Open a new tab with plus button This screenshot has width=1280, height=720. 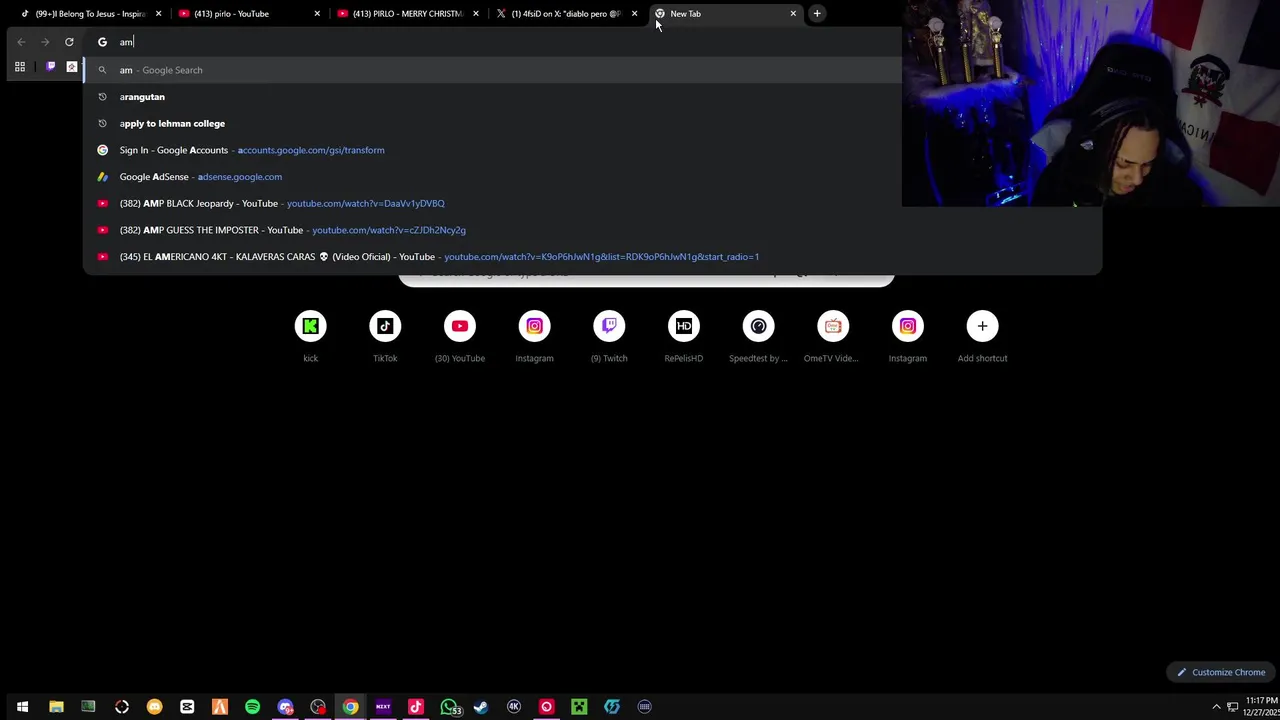[x=817, y=14]
